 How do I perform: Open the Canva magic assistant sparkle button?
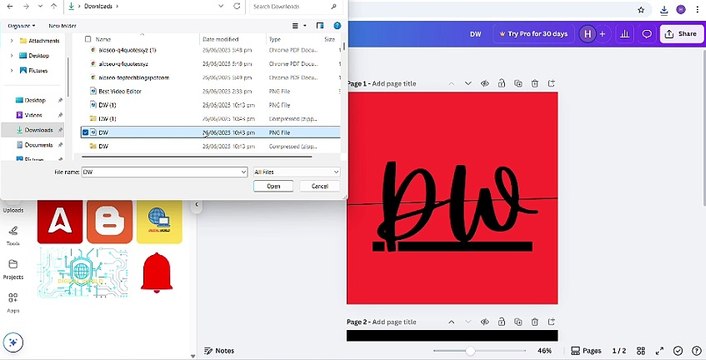point(13,342)
